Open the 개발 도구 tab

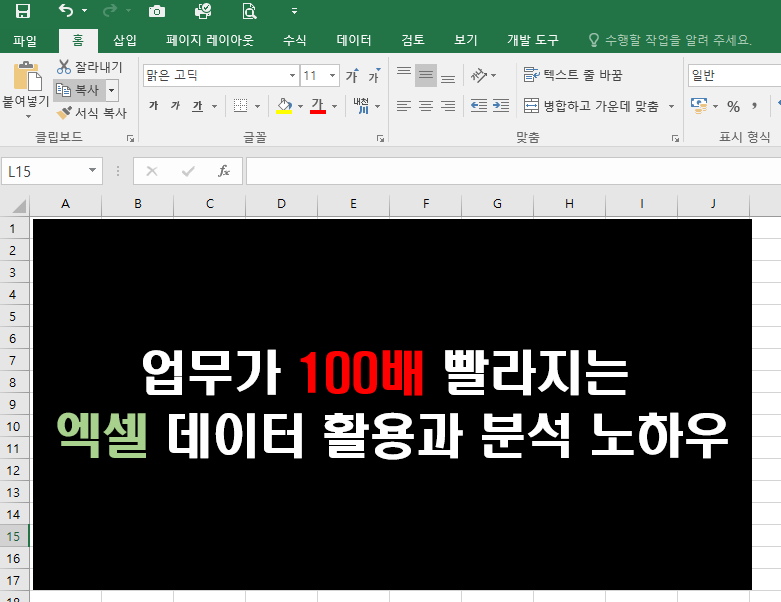coord(532,40)
